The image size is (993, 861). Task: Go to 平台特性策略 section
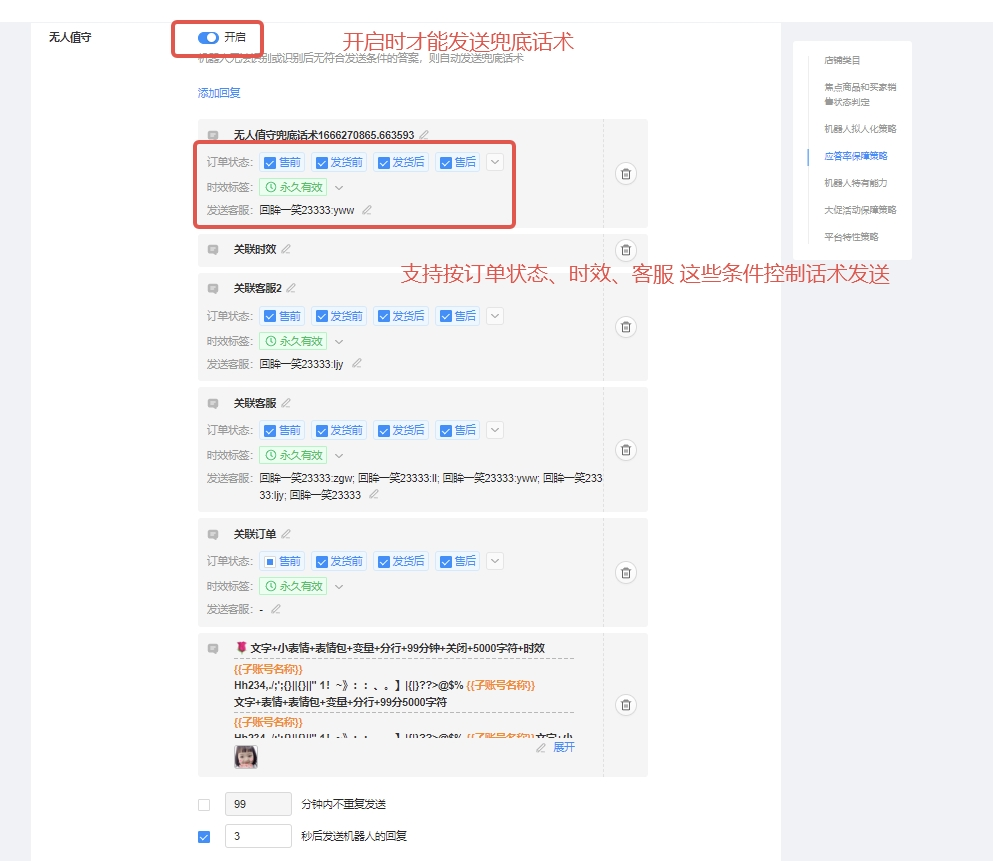(851, 237)
